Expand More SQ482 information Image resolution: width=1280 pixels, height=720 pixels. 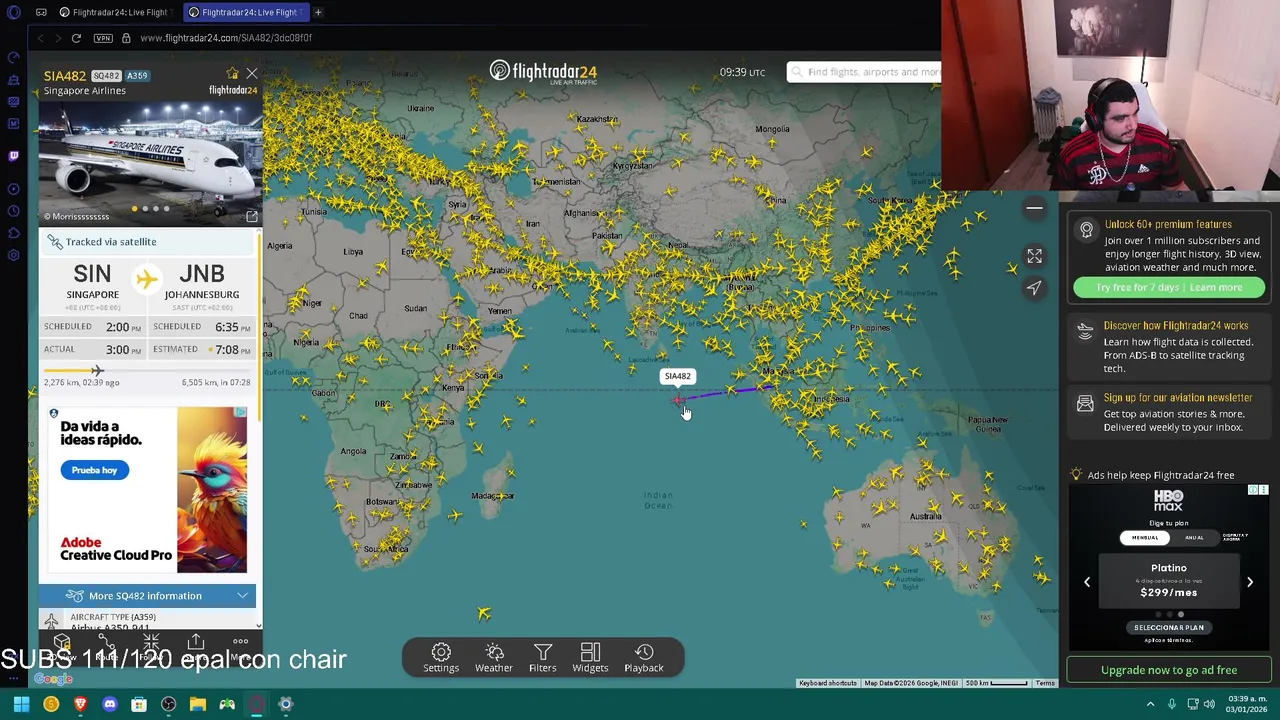tap(147, 596)
